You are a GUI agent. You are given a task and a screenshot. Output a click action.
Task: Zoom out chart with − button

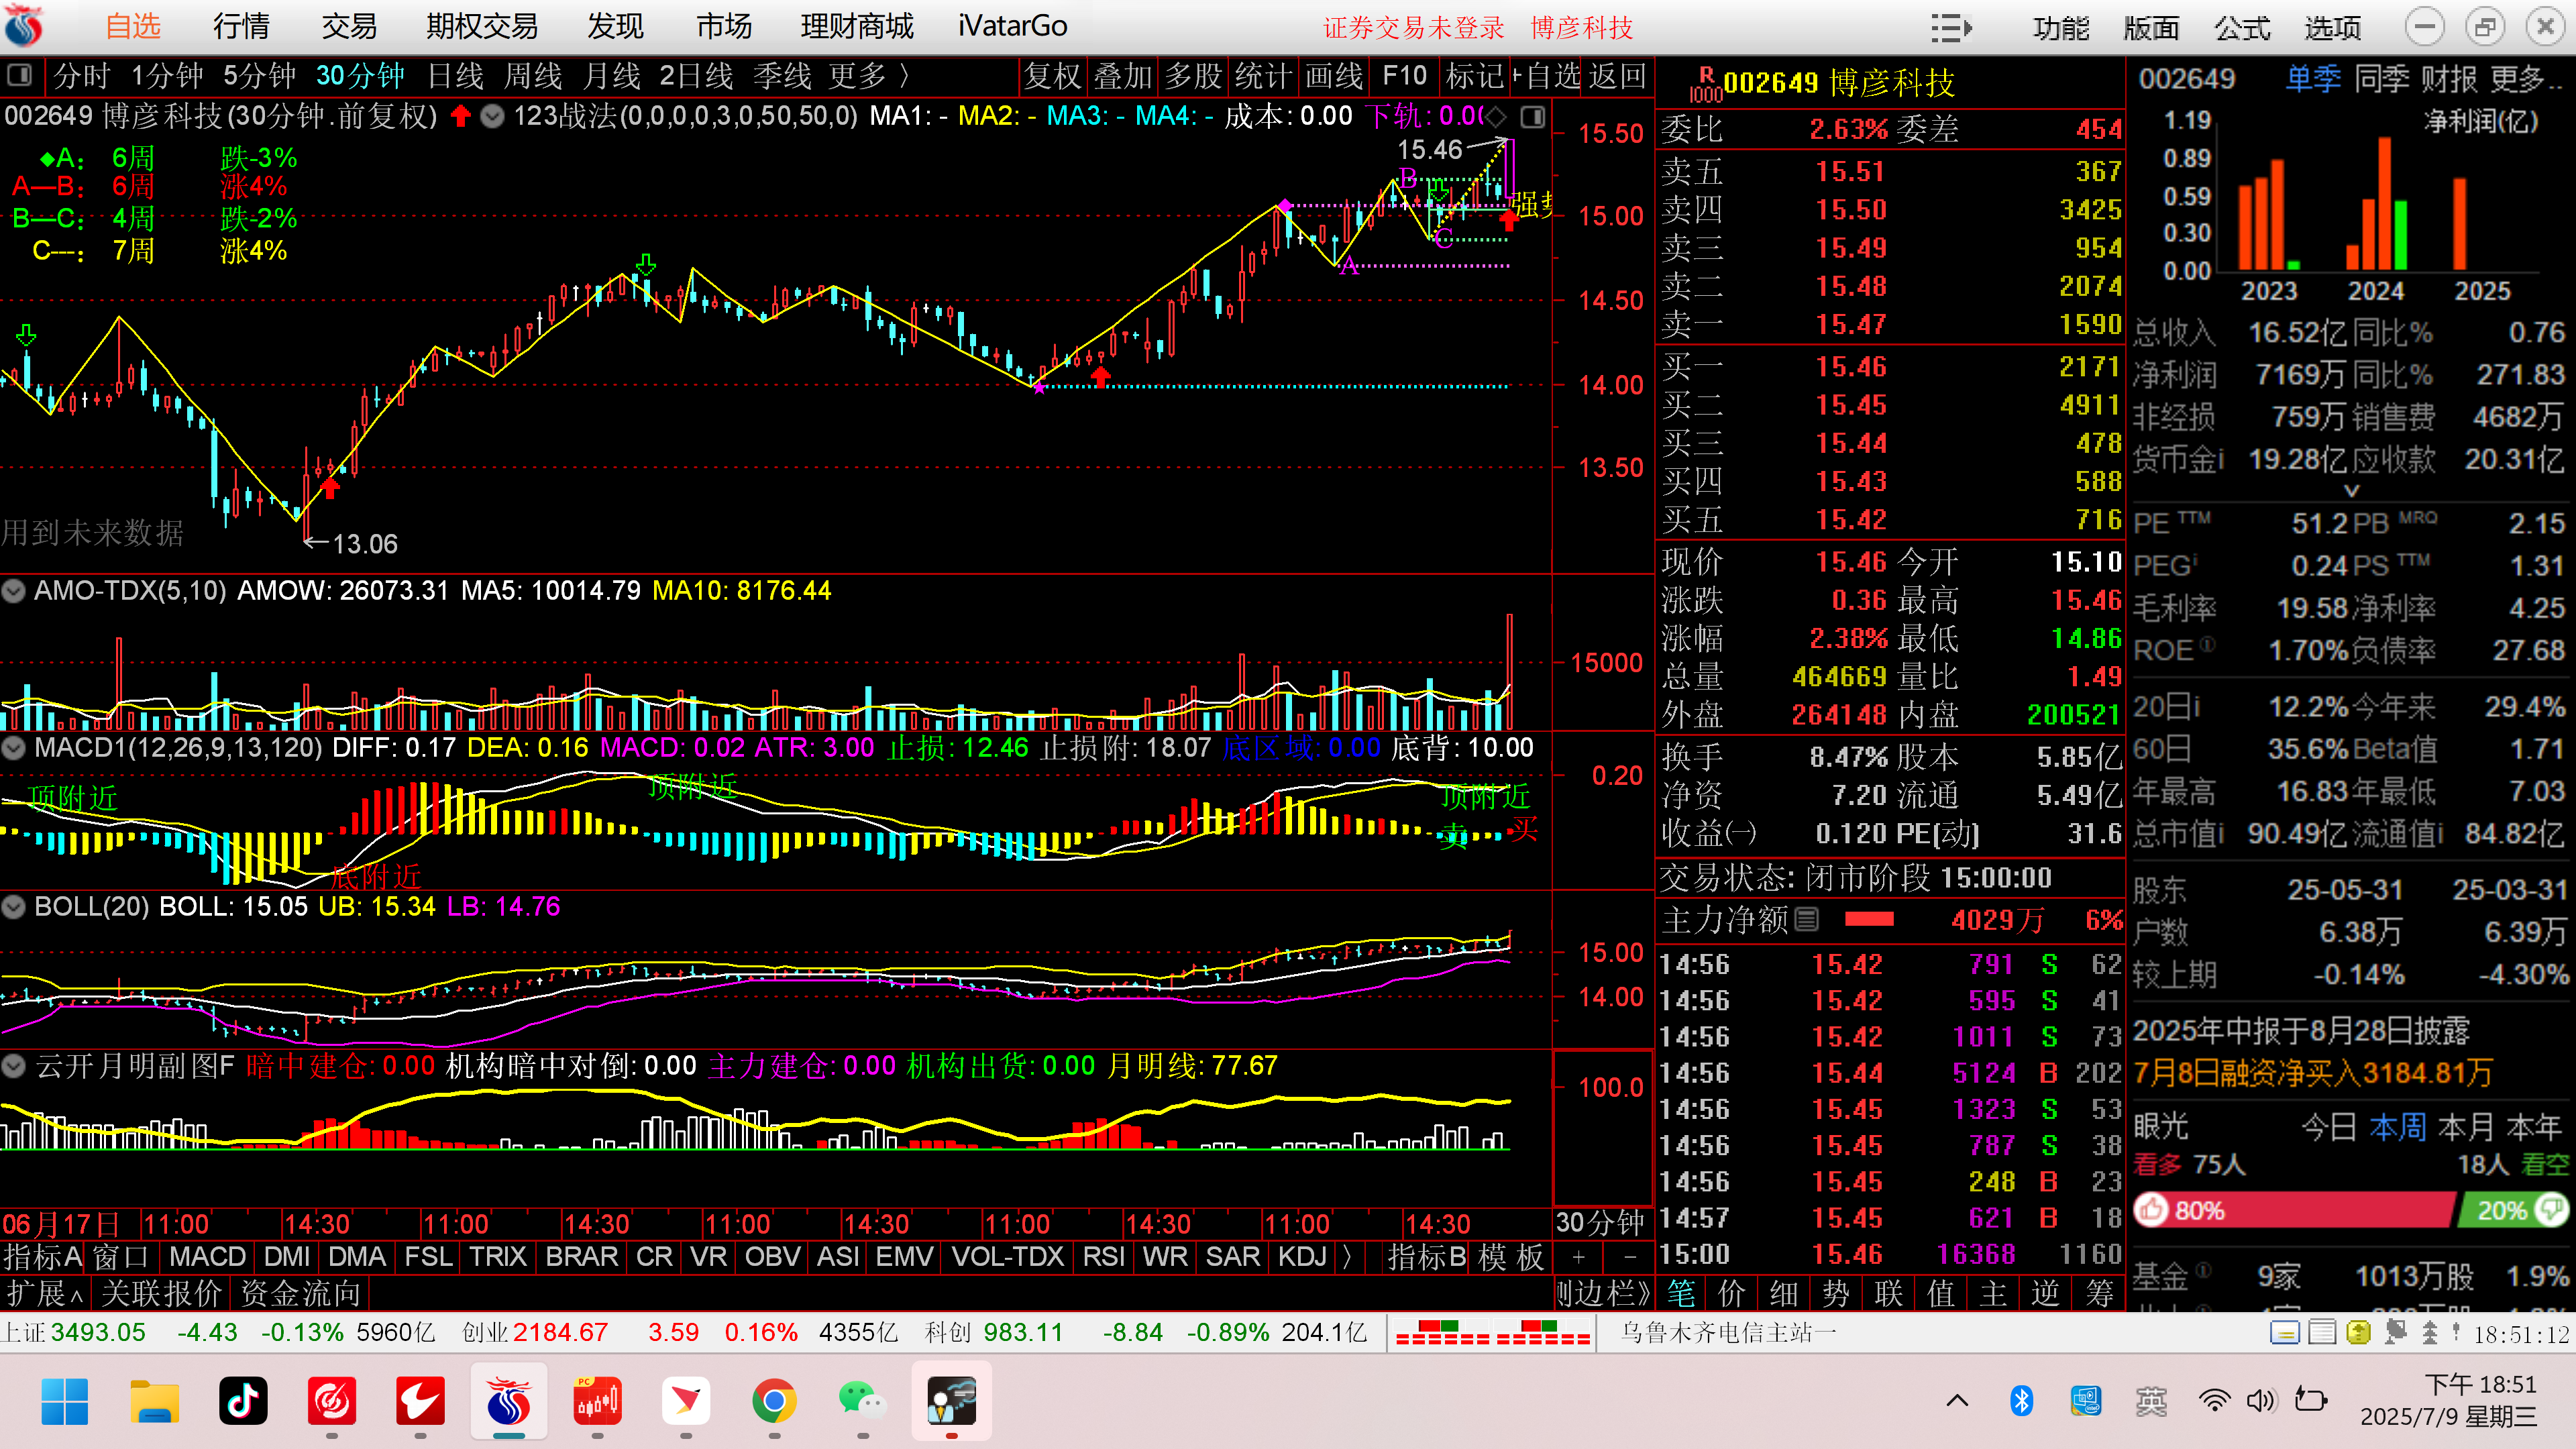pos(1630,1257)
